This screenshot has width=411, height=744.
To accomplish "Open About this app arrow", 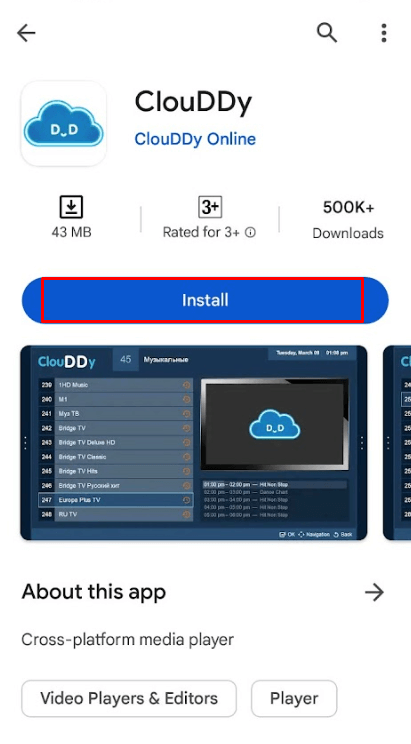I will coord(374,592).
